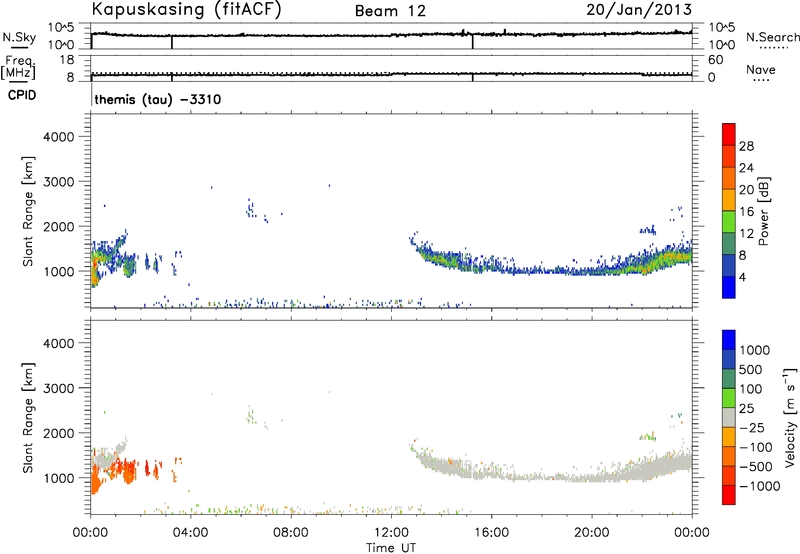Screen dimensions: 800x554
Task: Click the Velocity [m s⁻¹] colorbar title
Action: [x=790, y=417]
